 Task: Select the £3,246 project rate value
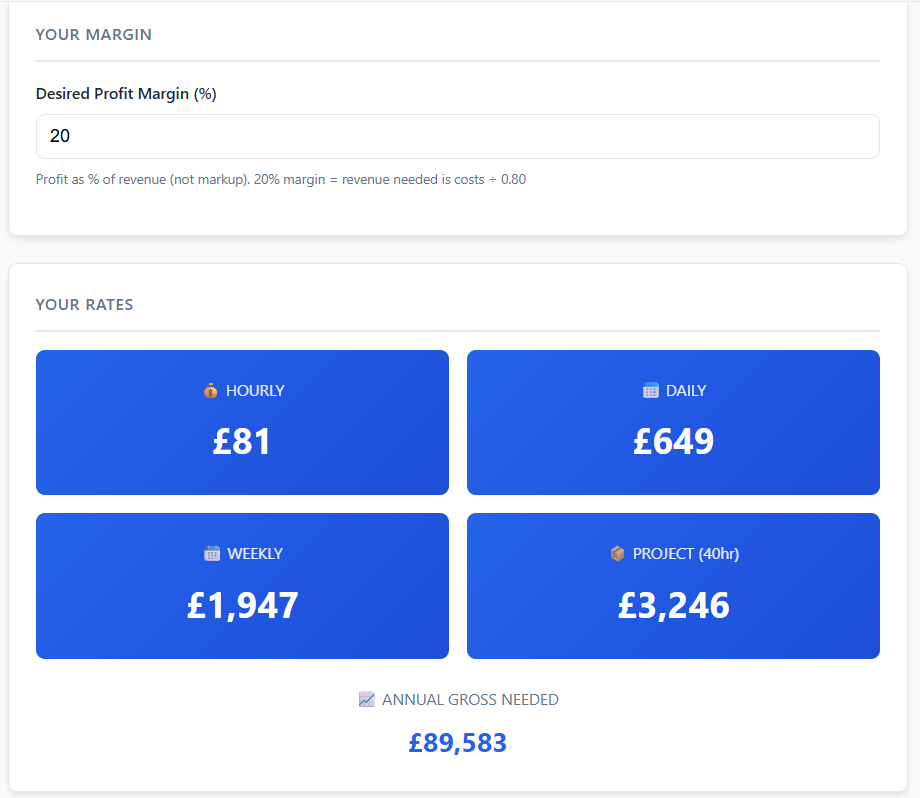click(673, 605)
